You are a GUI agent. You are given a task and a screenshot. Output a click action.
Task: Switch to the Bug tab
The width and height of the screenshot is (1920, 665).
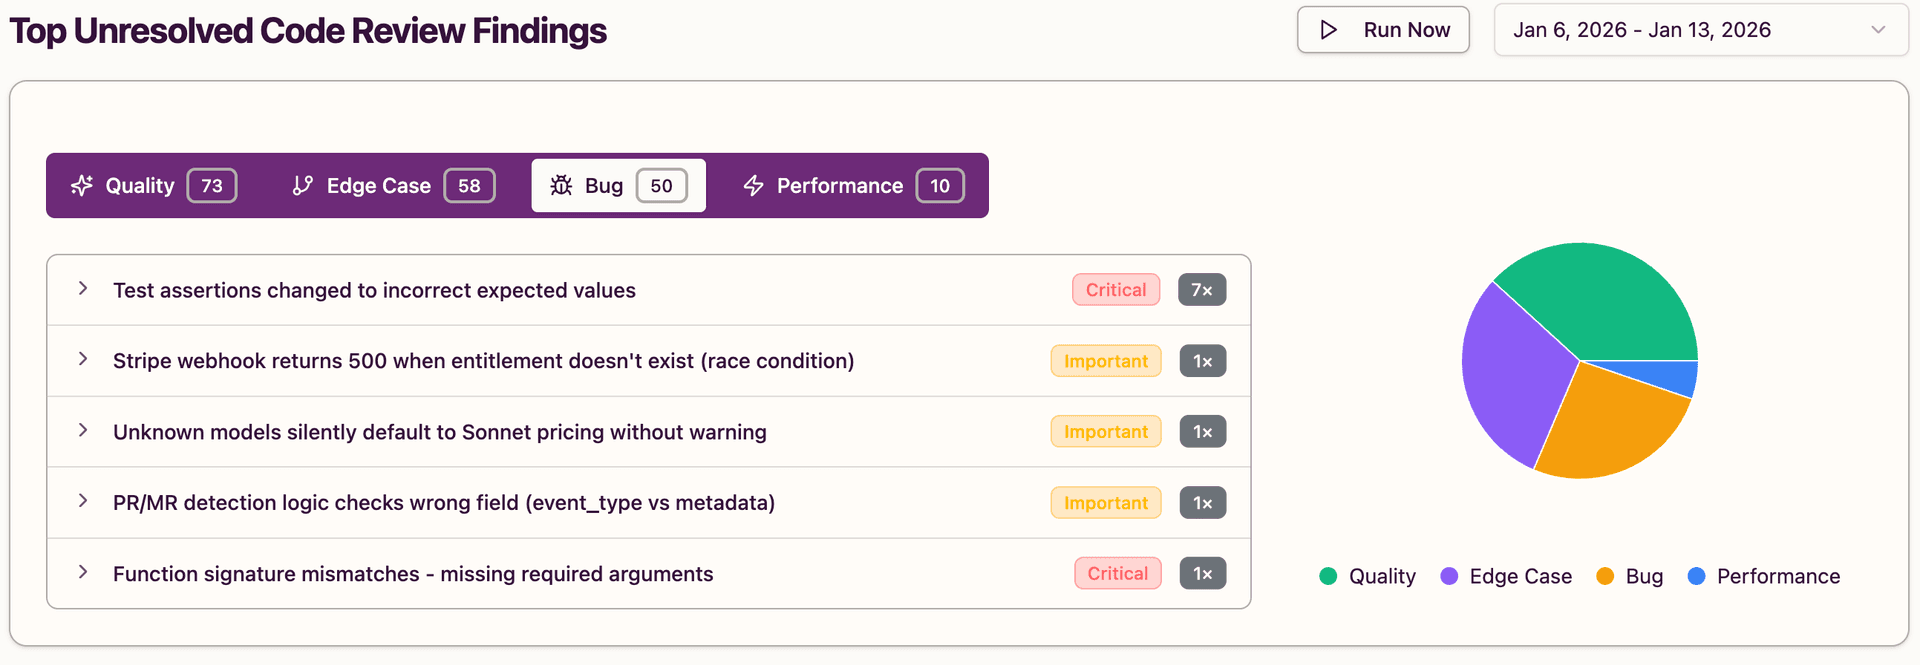click(617, 185)
